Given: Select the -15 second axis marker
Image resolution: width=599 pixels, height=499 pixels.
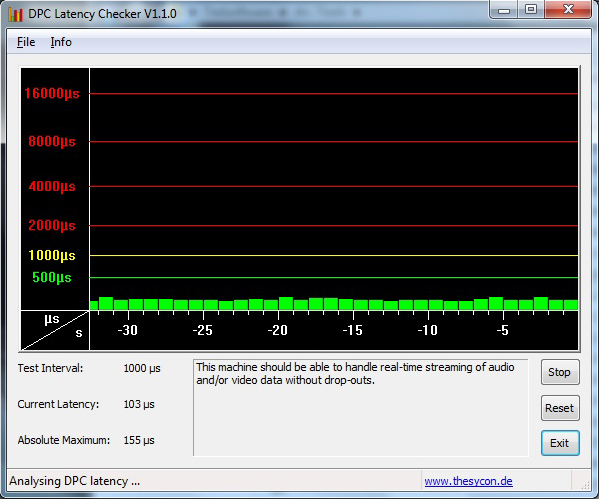Looking at the screenshot, I should click(x=352, y=330).
